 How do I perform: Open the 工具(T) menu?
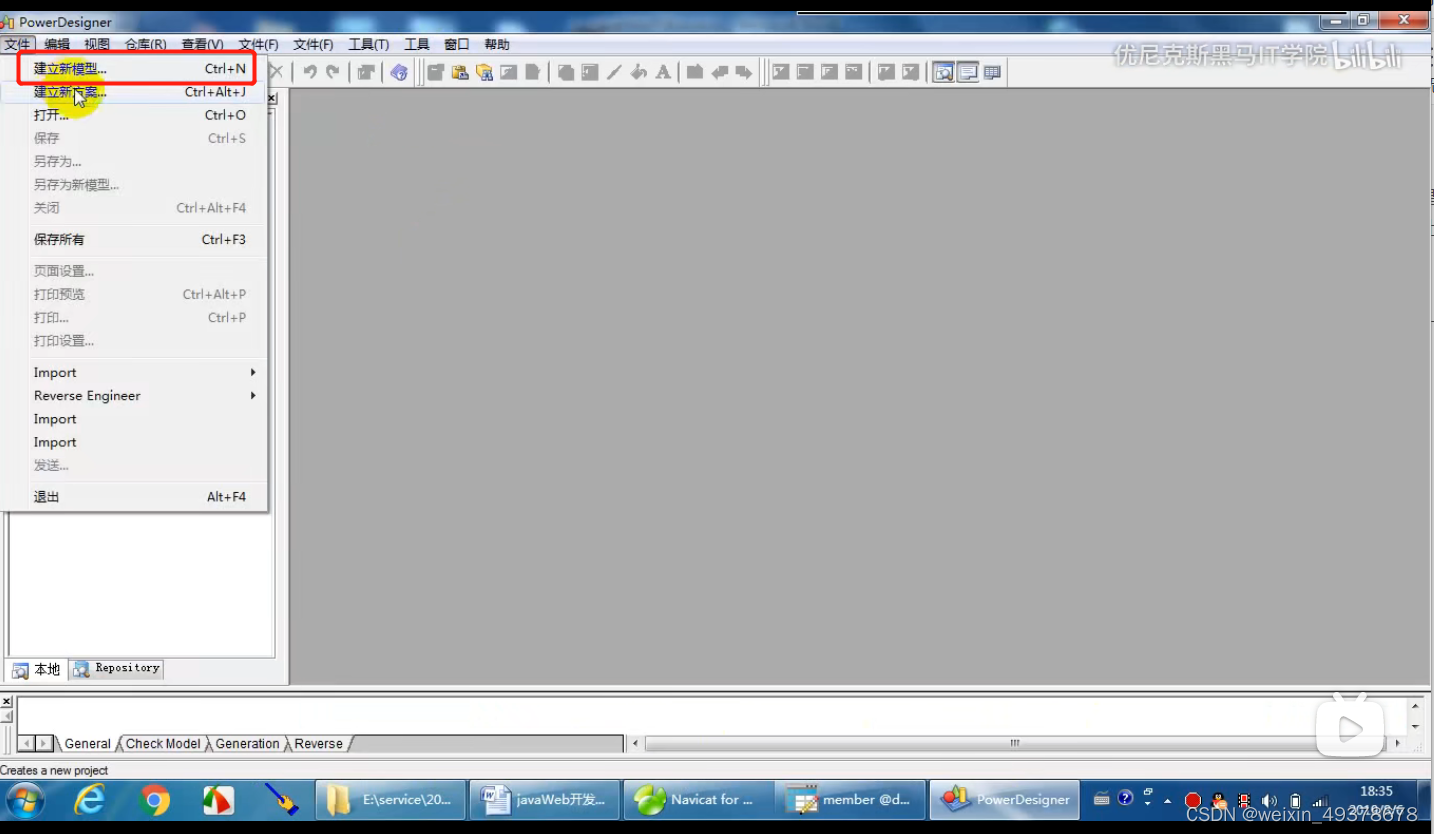click(368, 44)
